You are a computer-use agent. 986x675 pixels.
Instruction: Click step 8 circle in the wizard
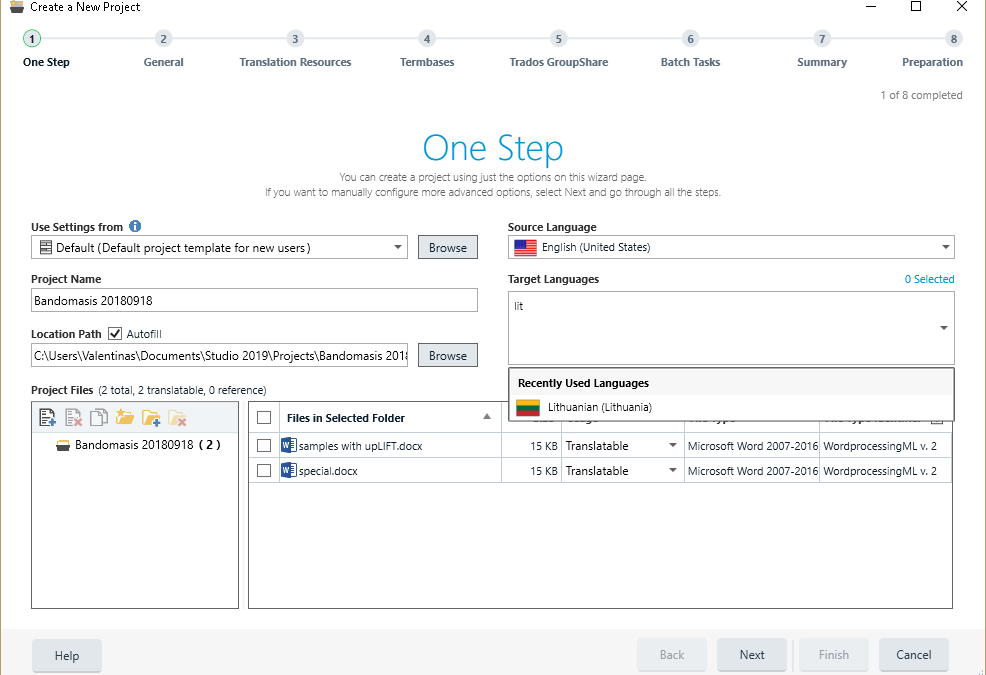pos(954,39)
